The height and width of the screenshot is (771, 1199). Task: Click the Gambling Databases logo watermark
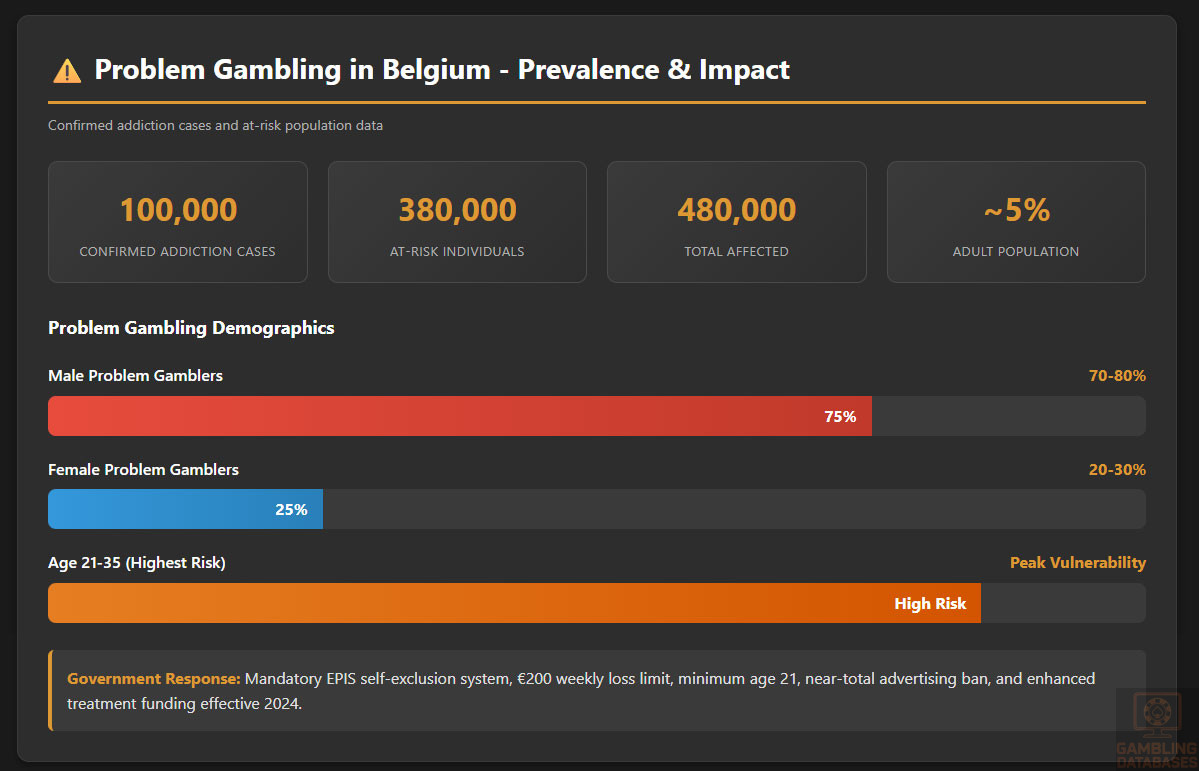1155,727
